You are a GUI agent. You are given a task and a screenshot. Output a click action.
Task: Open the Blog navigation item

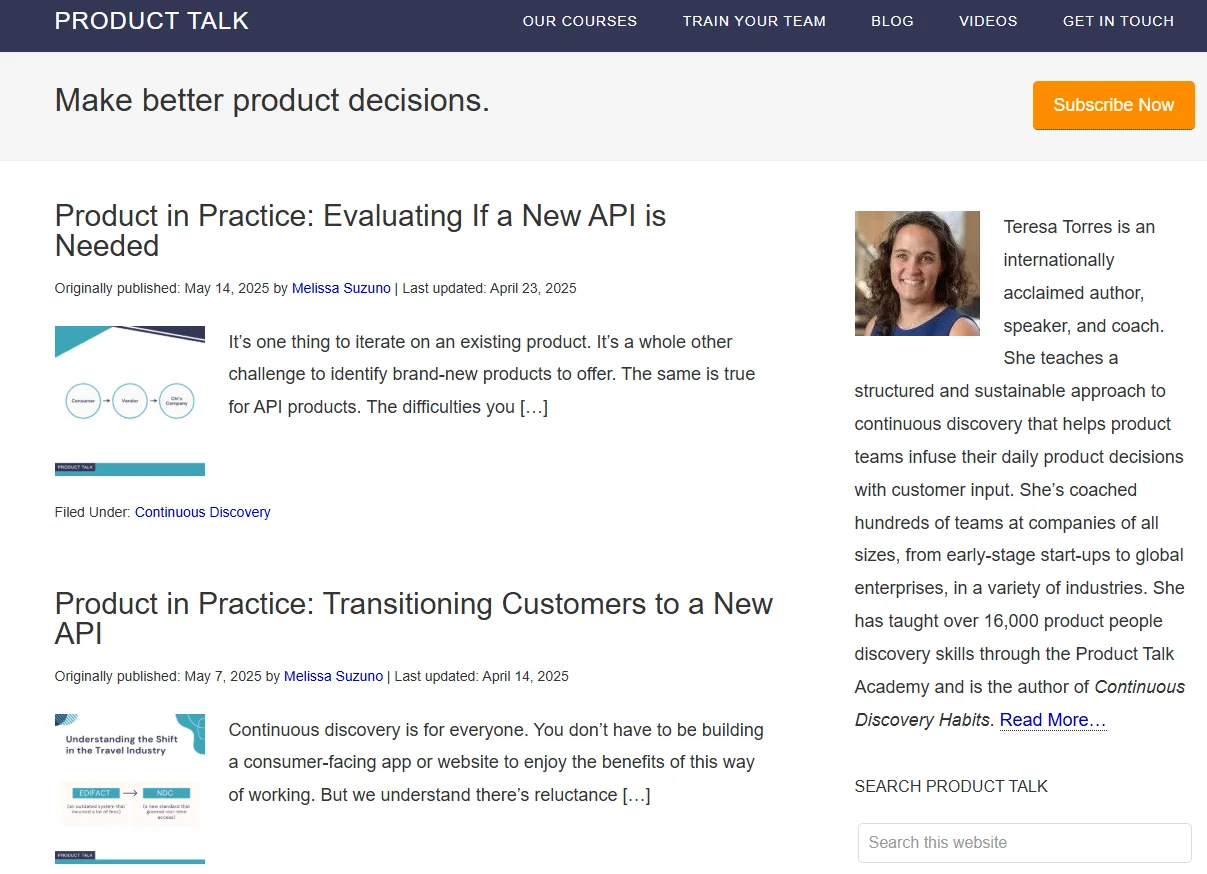[892, 21]
